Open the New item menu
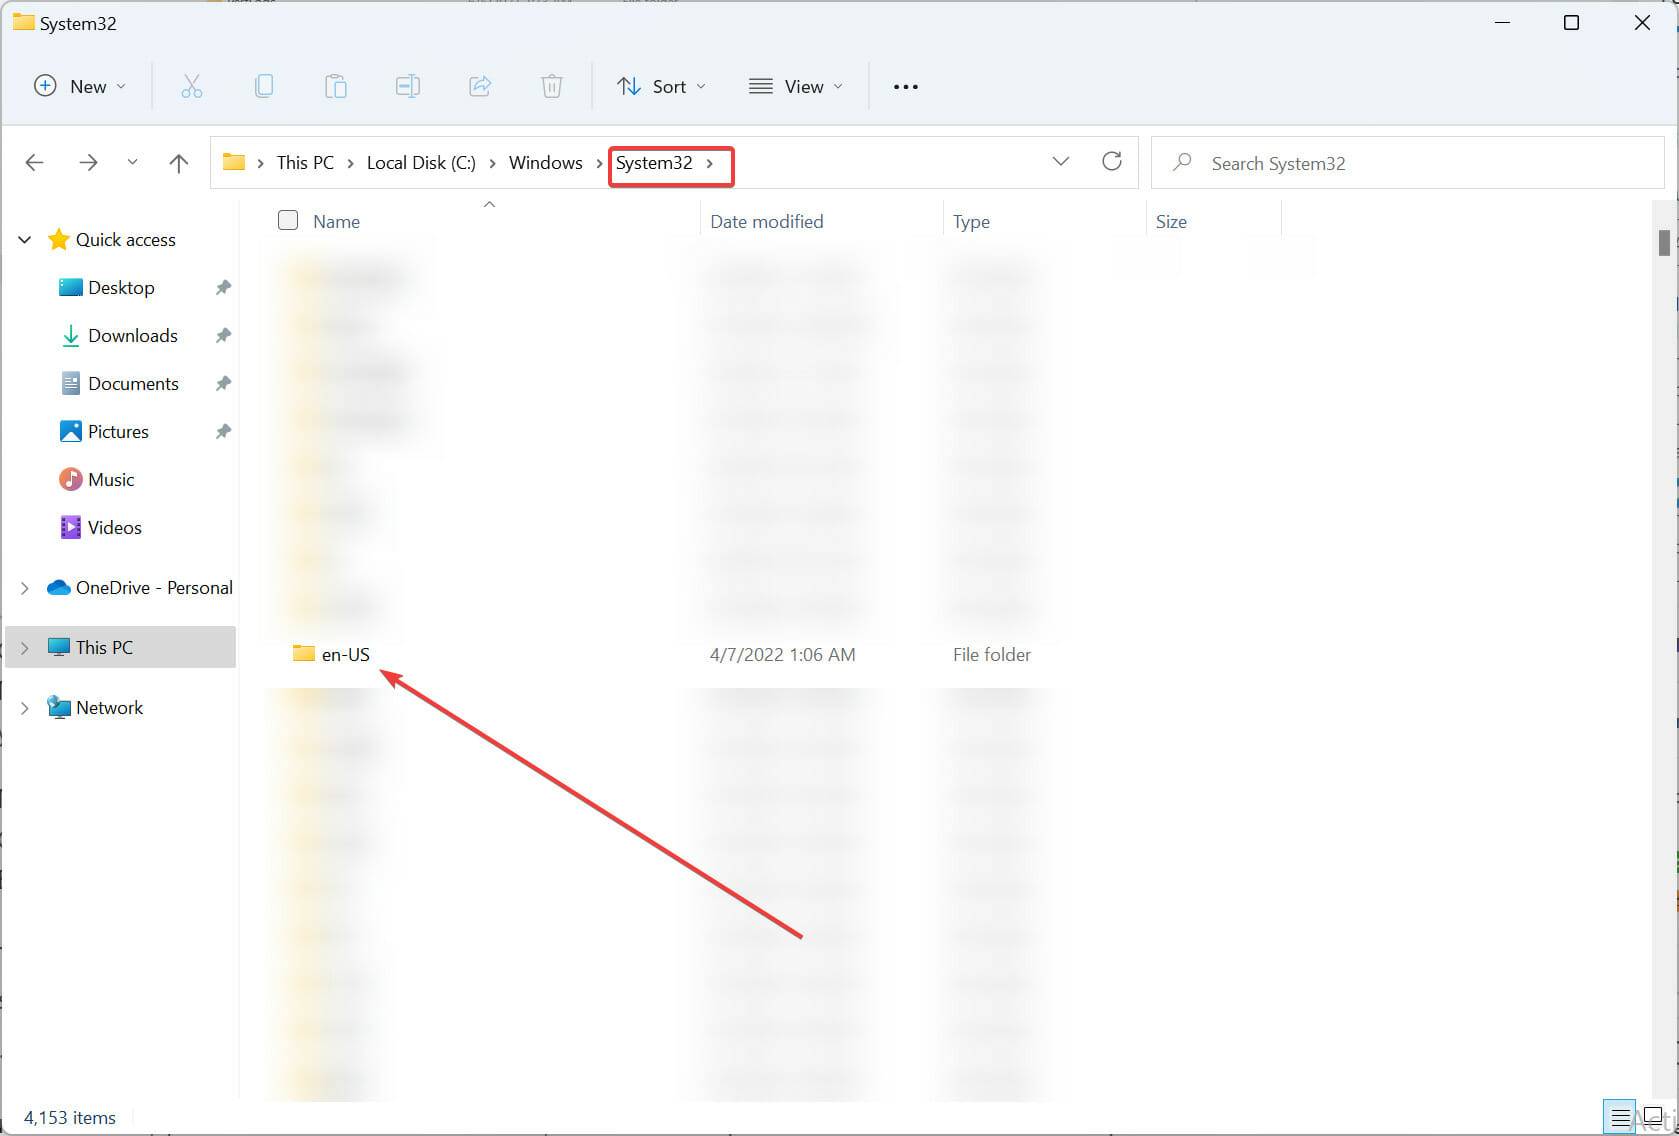1679x1136 pixels. tap(80, 87)
